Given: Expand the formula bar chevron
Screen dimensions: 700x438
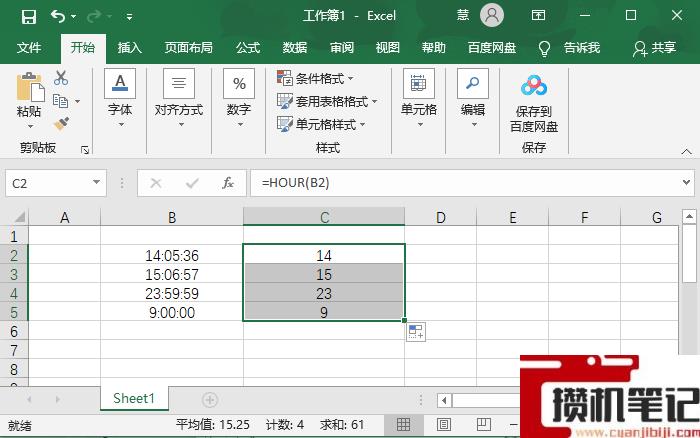Looking at the screenshot, I should coord(687,183).
